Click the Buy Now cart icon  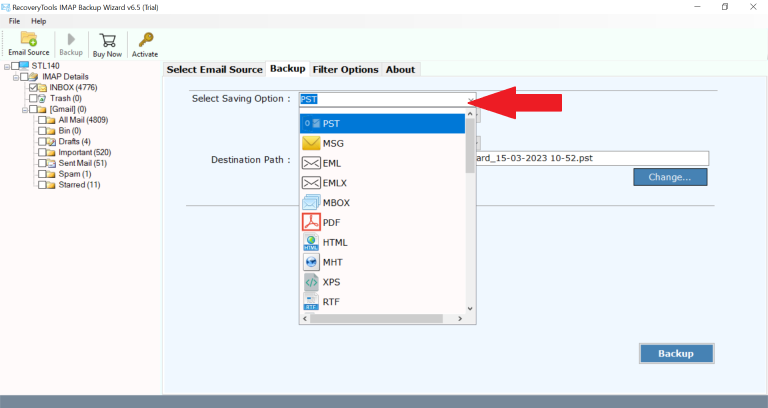(107, 40)
